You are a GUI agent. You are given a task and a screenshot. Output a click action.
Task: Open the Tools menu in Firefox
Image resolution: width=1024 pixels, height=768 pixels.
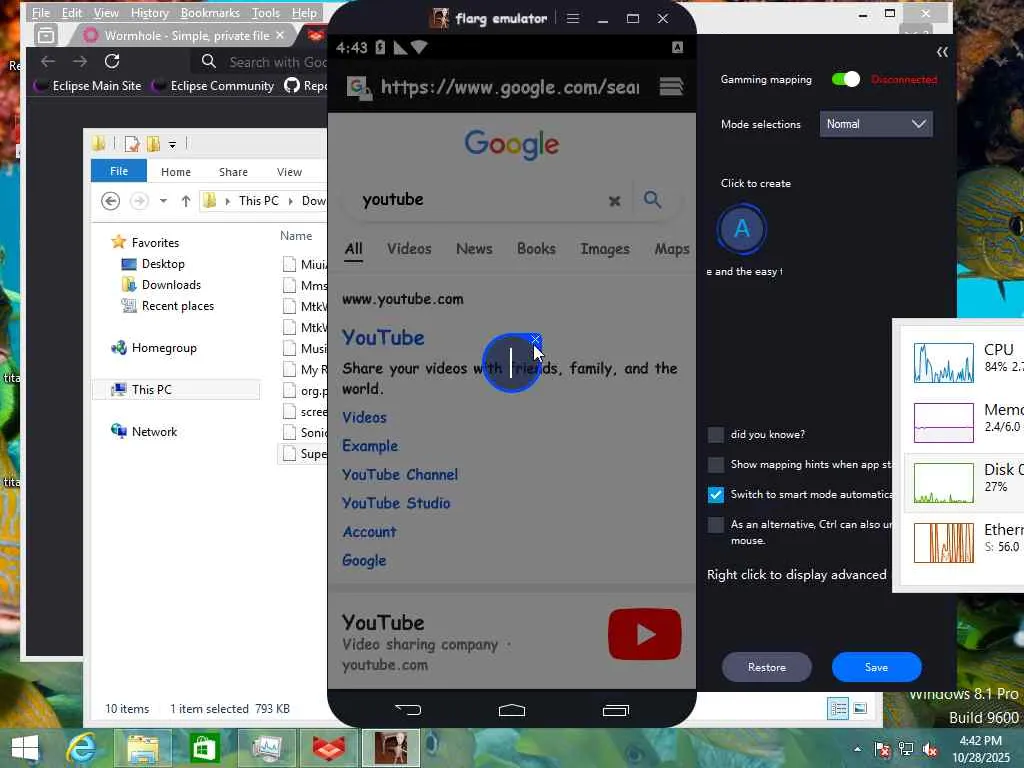(266, 13)
